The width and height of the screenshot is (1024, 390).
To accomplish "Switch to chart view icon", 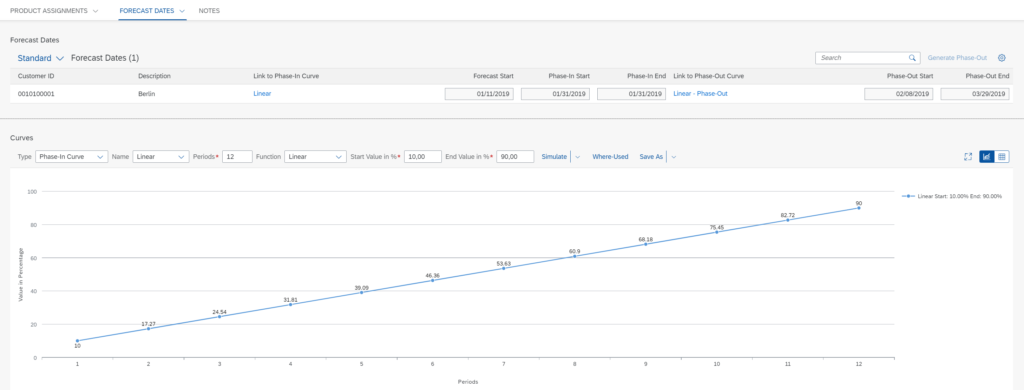I will pos(987,157).
